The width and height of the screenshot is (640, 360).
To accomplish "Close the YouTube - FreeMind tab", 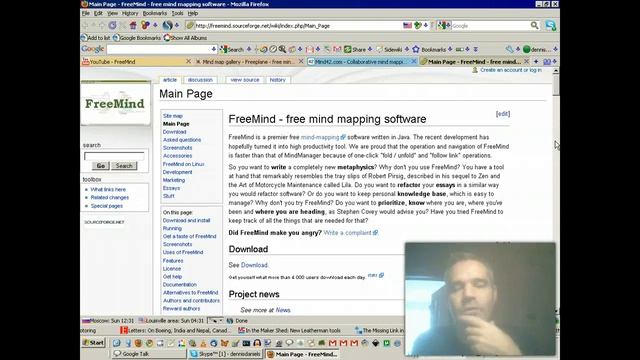I will (188, 62).
